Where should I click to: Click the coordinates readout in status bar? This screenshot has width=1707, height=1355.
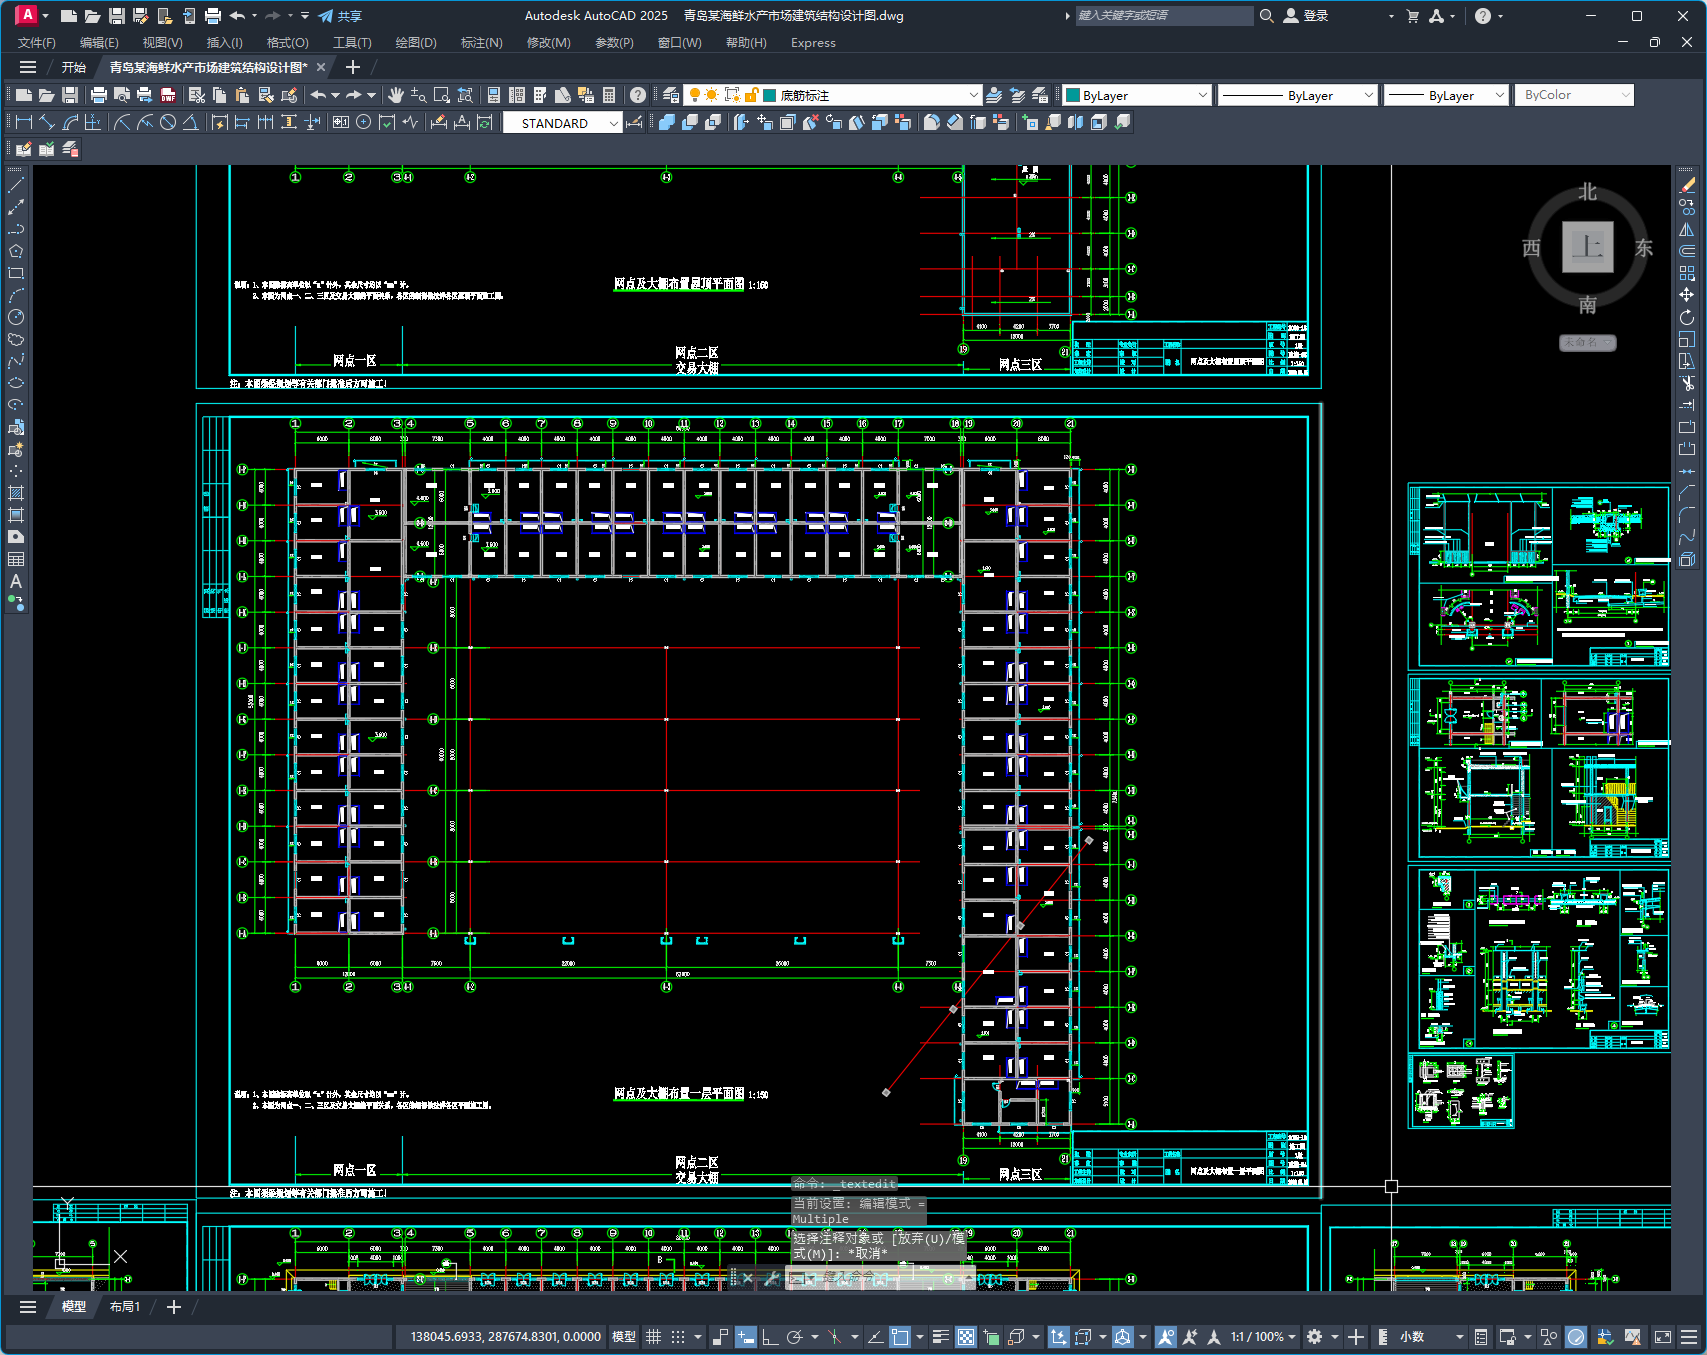click(505, 1337)
